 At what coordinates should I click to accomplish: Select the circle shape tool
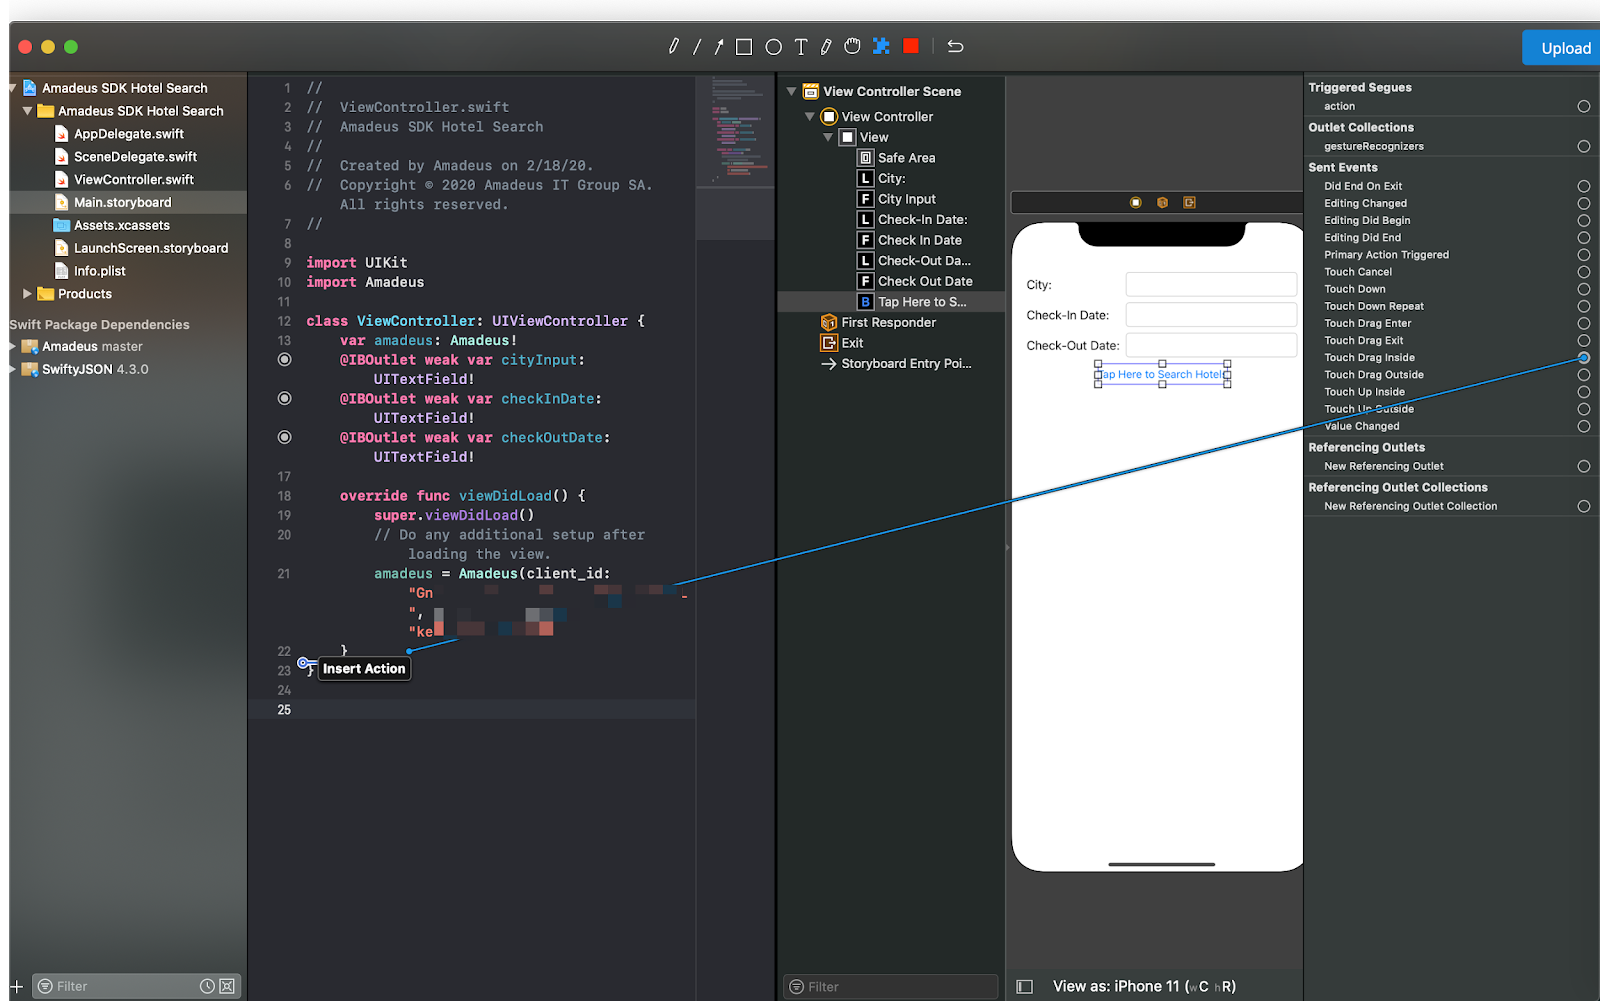(x=773, y=47)
